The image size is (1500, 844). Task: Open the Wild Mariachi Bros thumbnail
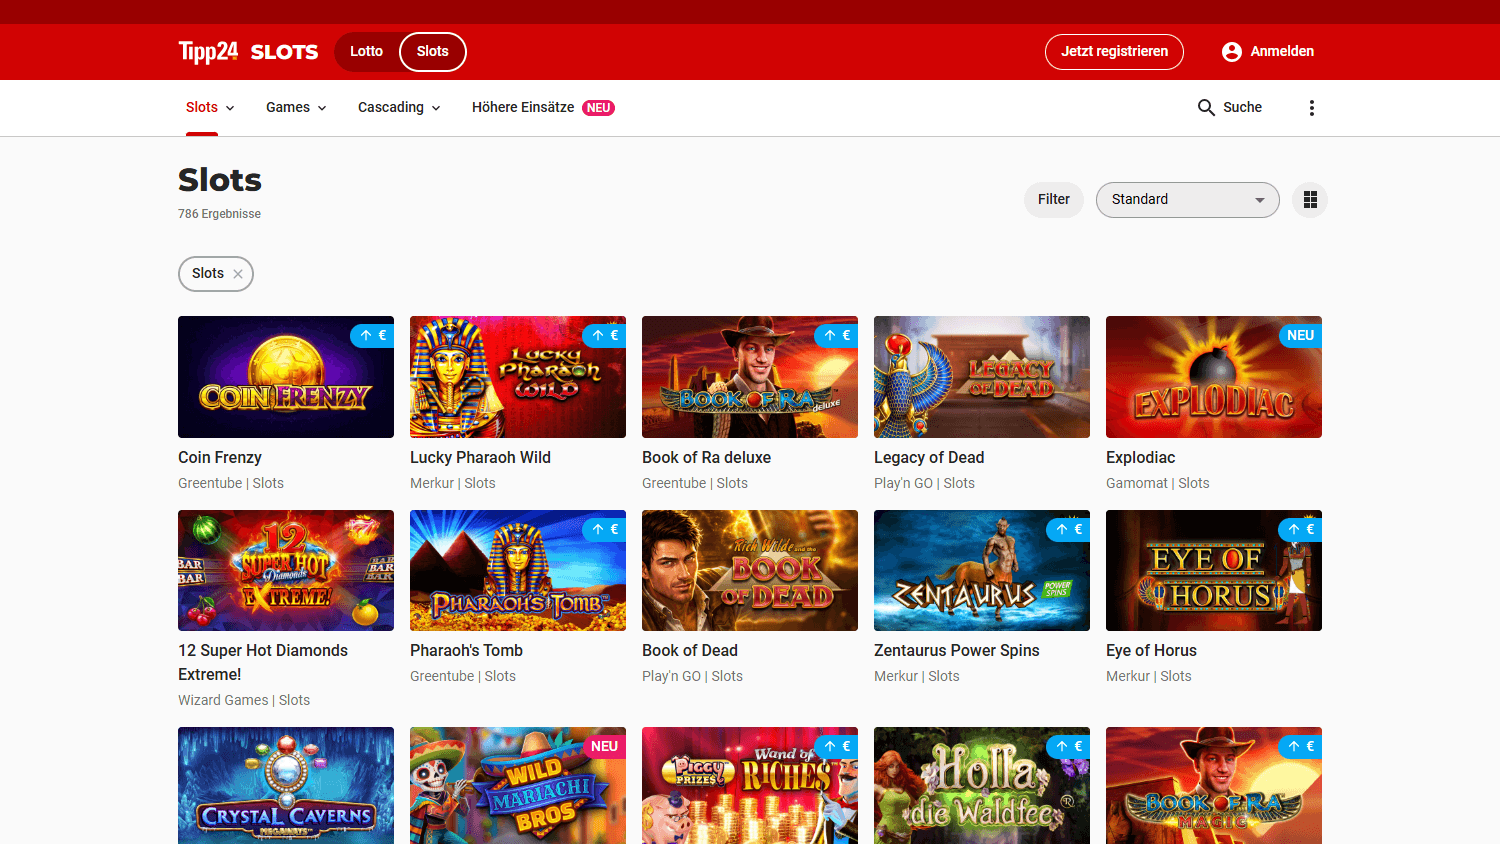click(518, 786)
